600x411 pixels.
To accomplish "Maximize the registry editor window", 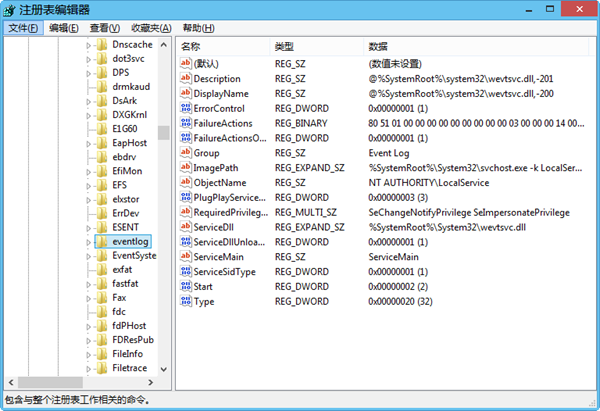I will (550, 9).
